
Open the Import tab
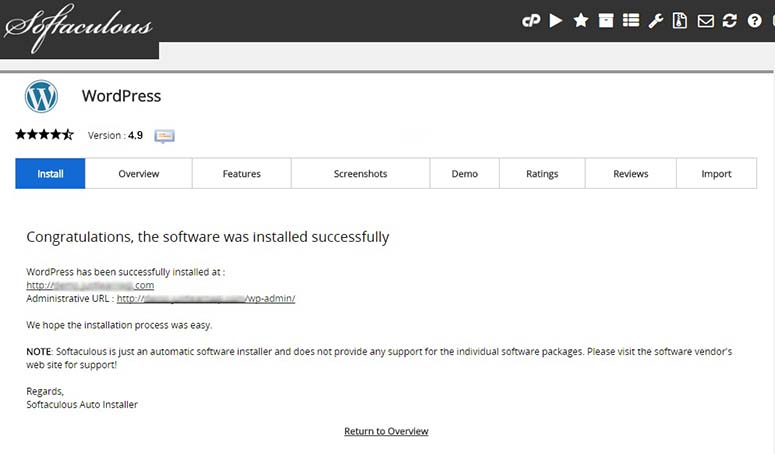pos(716,173)
